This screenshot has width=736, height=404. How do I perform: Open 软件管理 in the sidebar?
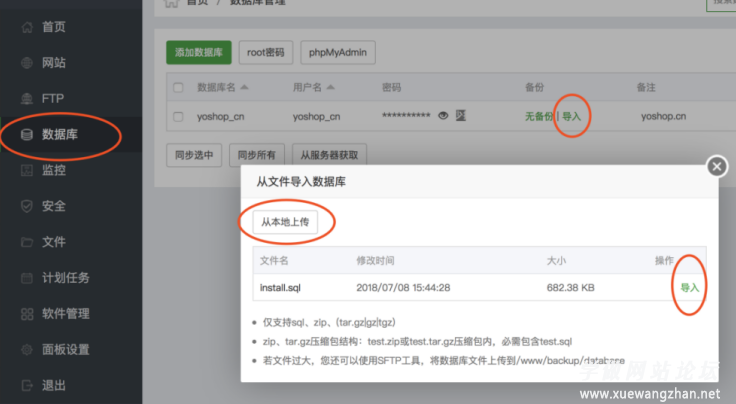coord(66,314)
